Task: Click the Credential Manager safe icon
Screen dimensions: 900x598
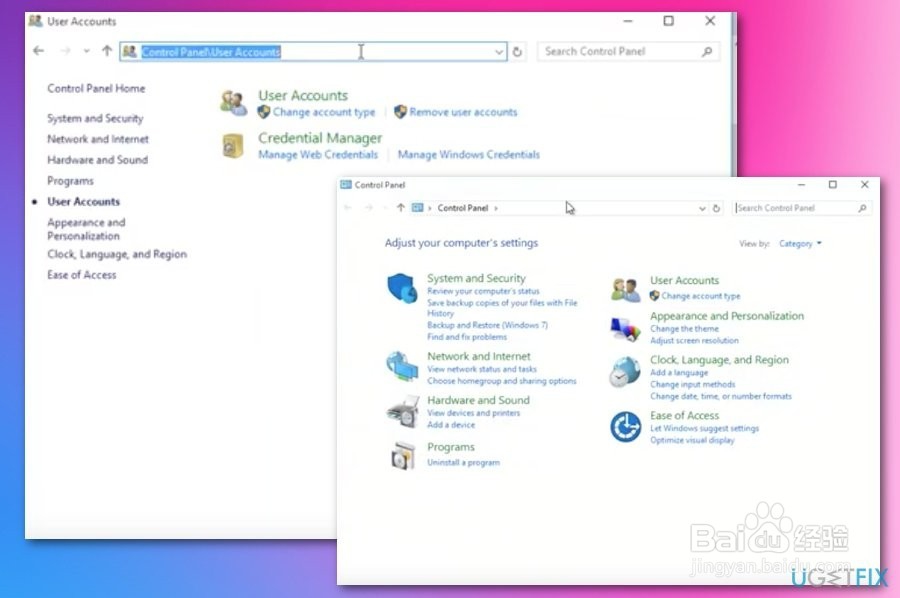Action: pyautogui.click(x=233, y=145)
